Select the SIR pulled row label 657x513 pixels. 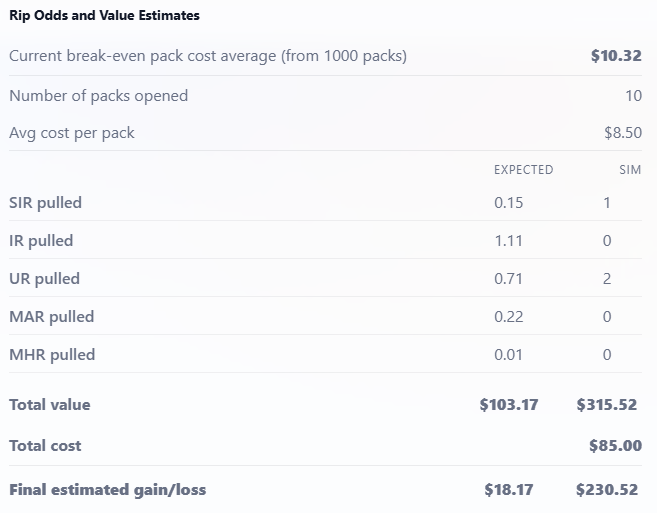click(45, 203)
